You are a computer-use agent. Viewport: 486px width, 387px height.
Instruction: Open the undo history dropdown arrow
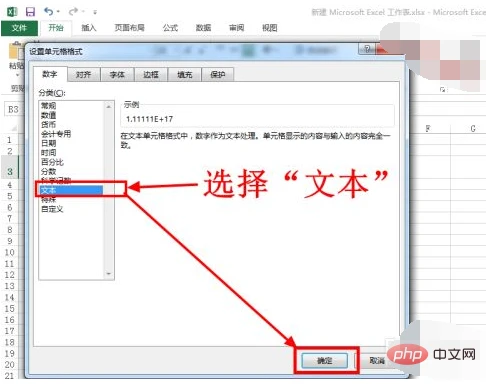pyautogui.click(x=58, y=12)
